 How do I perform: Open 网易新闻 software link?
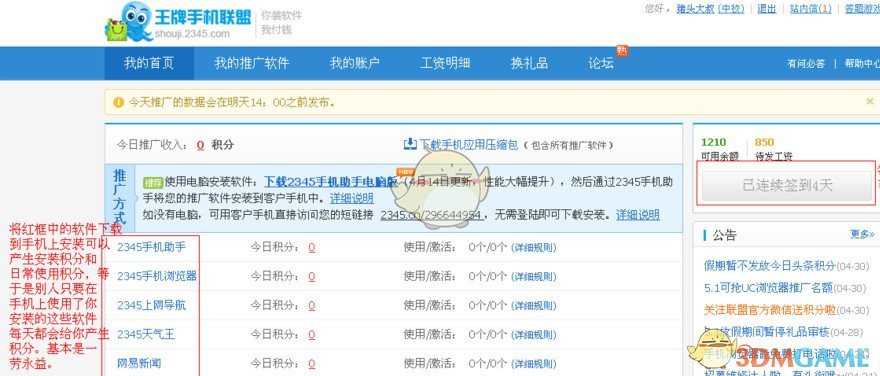click(x=139, y=363)
